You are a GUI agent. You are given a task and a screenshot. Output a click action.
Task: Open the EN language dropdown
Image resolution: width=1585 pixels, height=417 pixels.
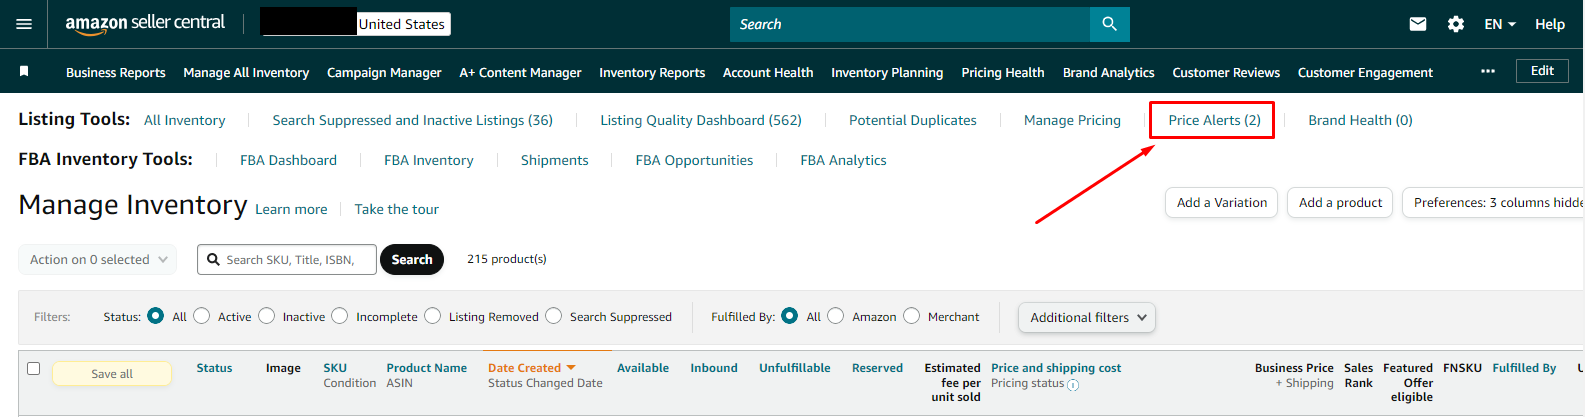coord(1500,24)
